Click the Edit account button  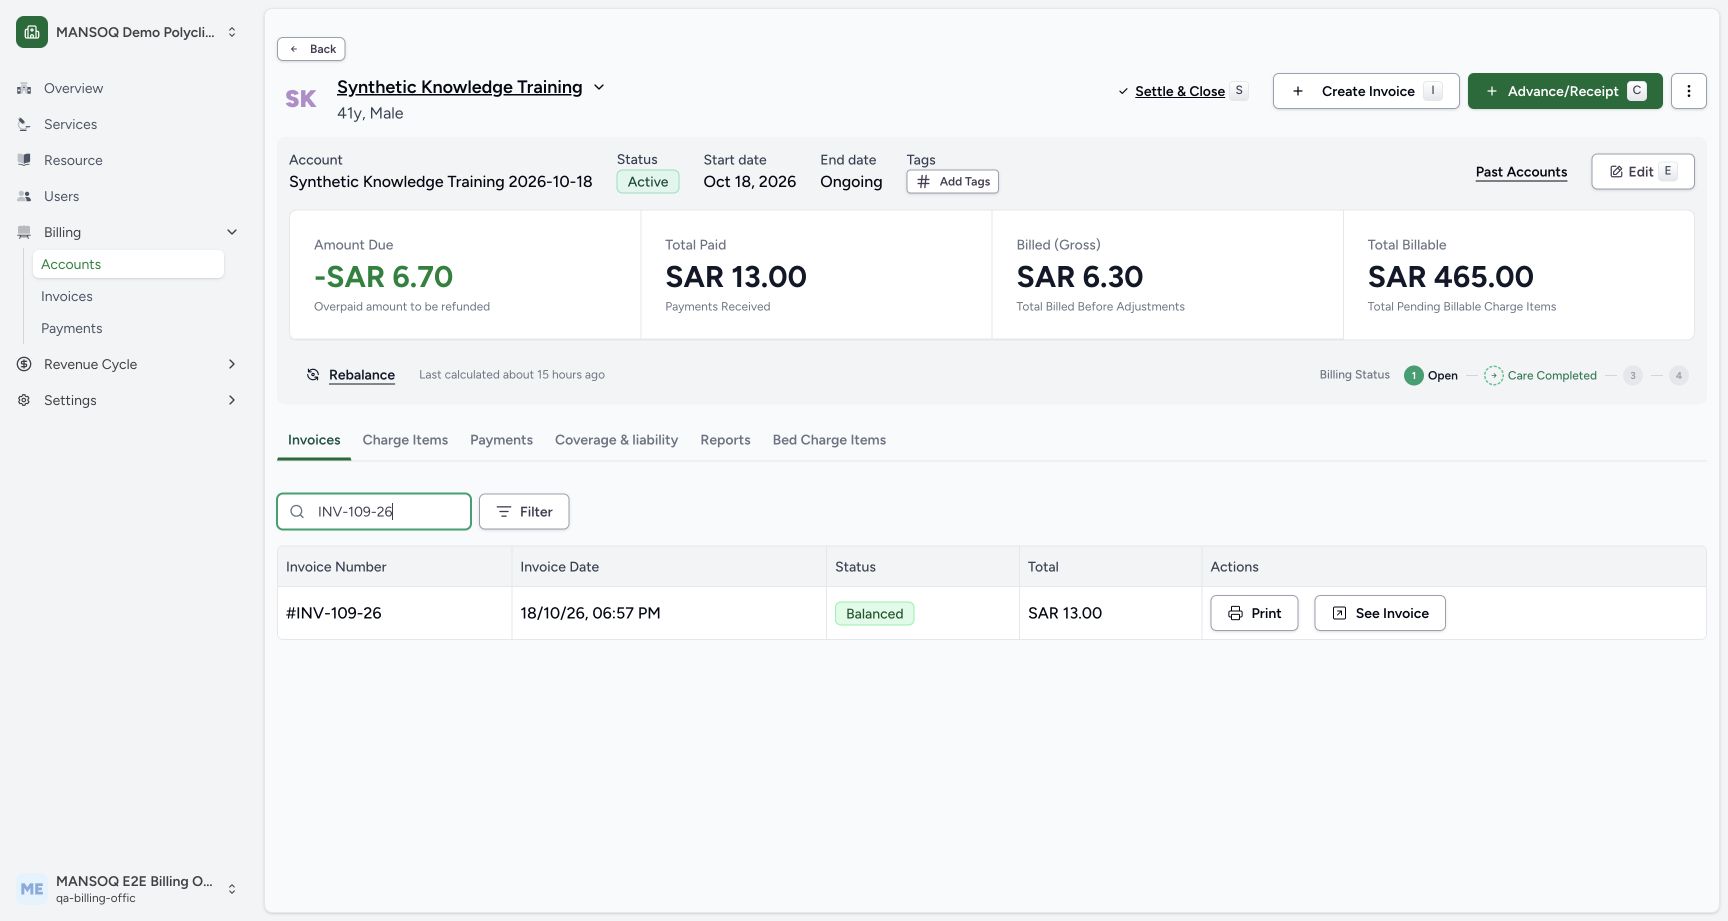[1642, 171]
